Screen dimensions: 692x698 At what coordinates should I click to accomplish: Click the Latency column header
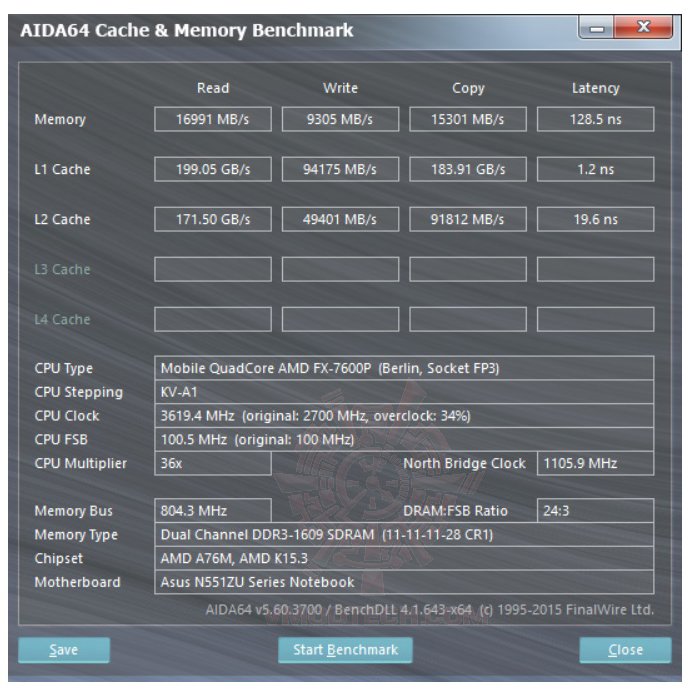pyautogui.click(x=595, y=88)
